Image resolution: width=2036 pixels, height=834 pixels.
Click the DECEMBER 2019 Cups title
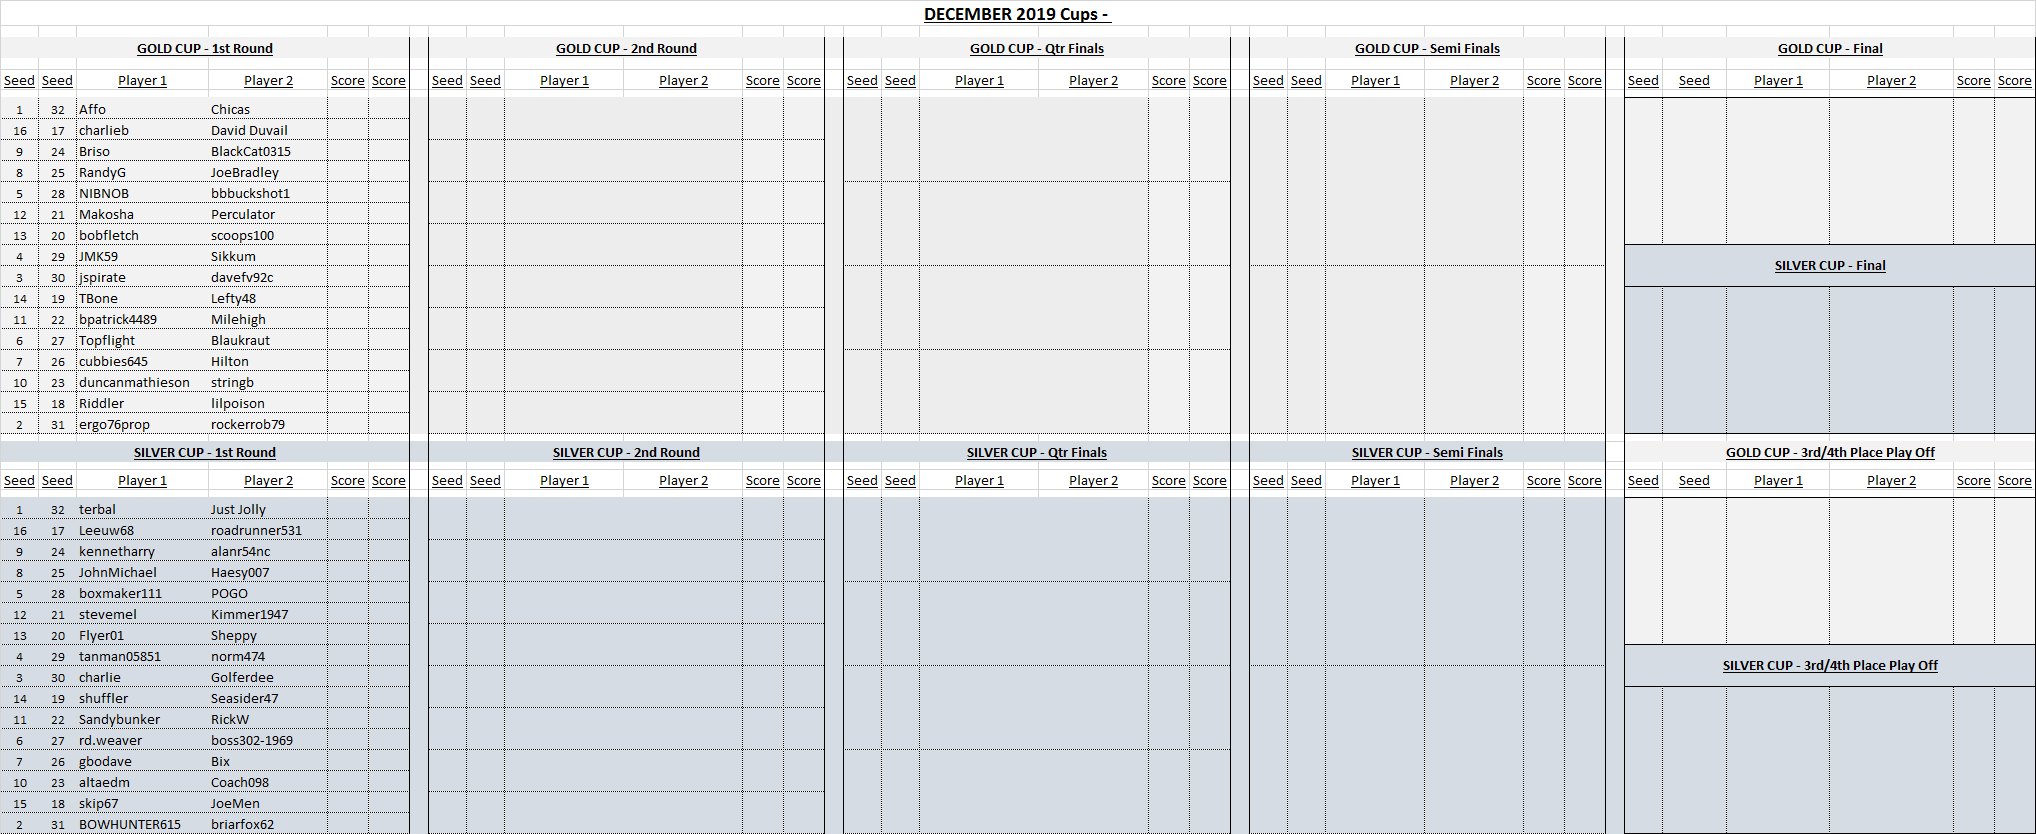1016,14
